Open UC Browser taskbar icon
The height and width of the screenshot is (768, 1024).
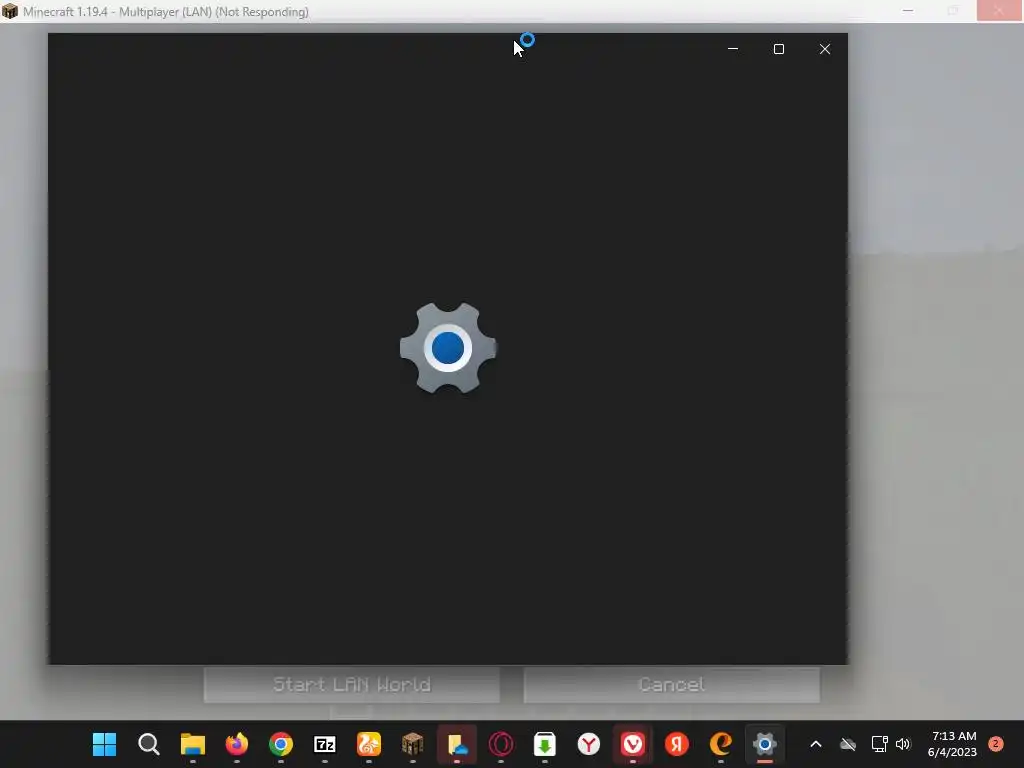(x=369, y=744)
